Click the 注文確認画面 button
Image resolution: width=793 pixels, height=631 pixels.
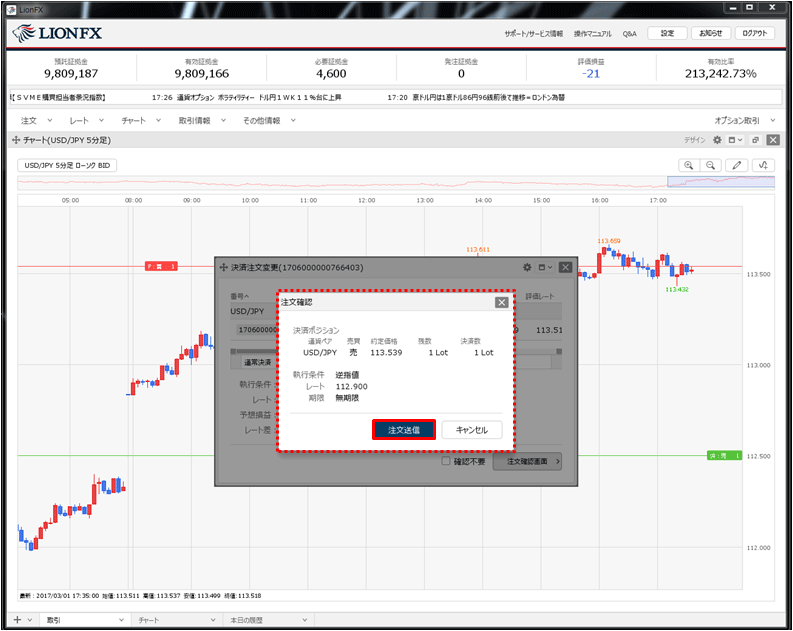click(527, 461)
